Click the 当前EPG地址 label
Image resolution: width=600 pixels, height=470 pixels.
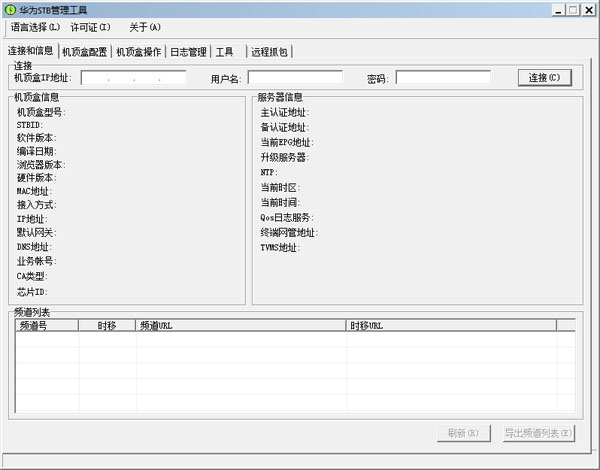(x=287, y=142)
